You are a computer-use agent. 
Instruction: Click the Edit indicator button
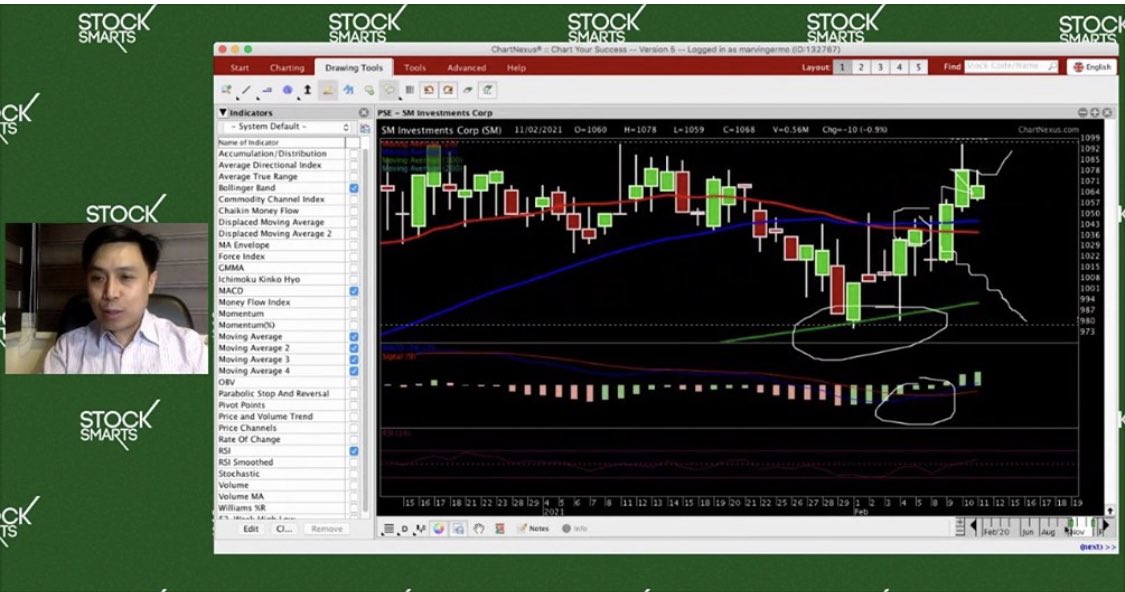(x=250, y=529)
